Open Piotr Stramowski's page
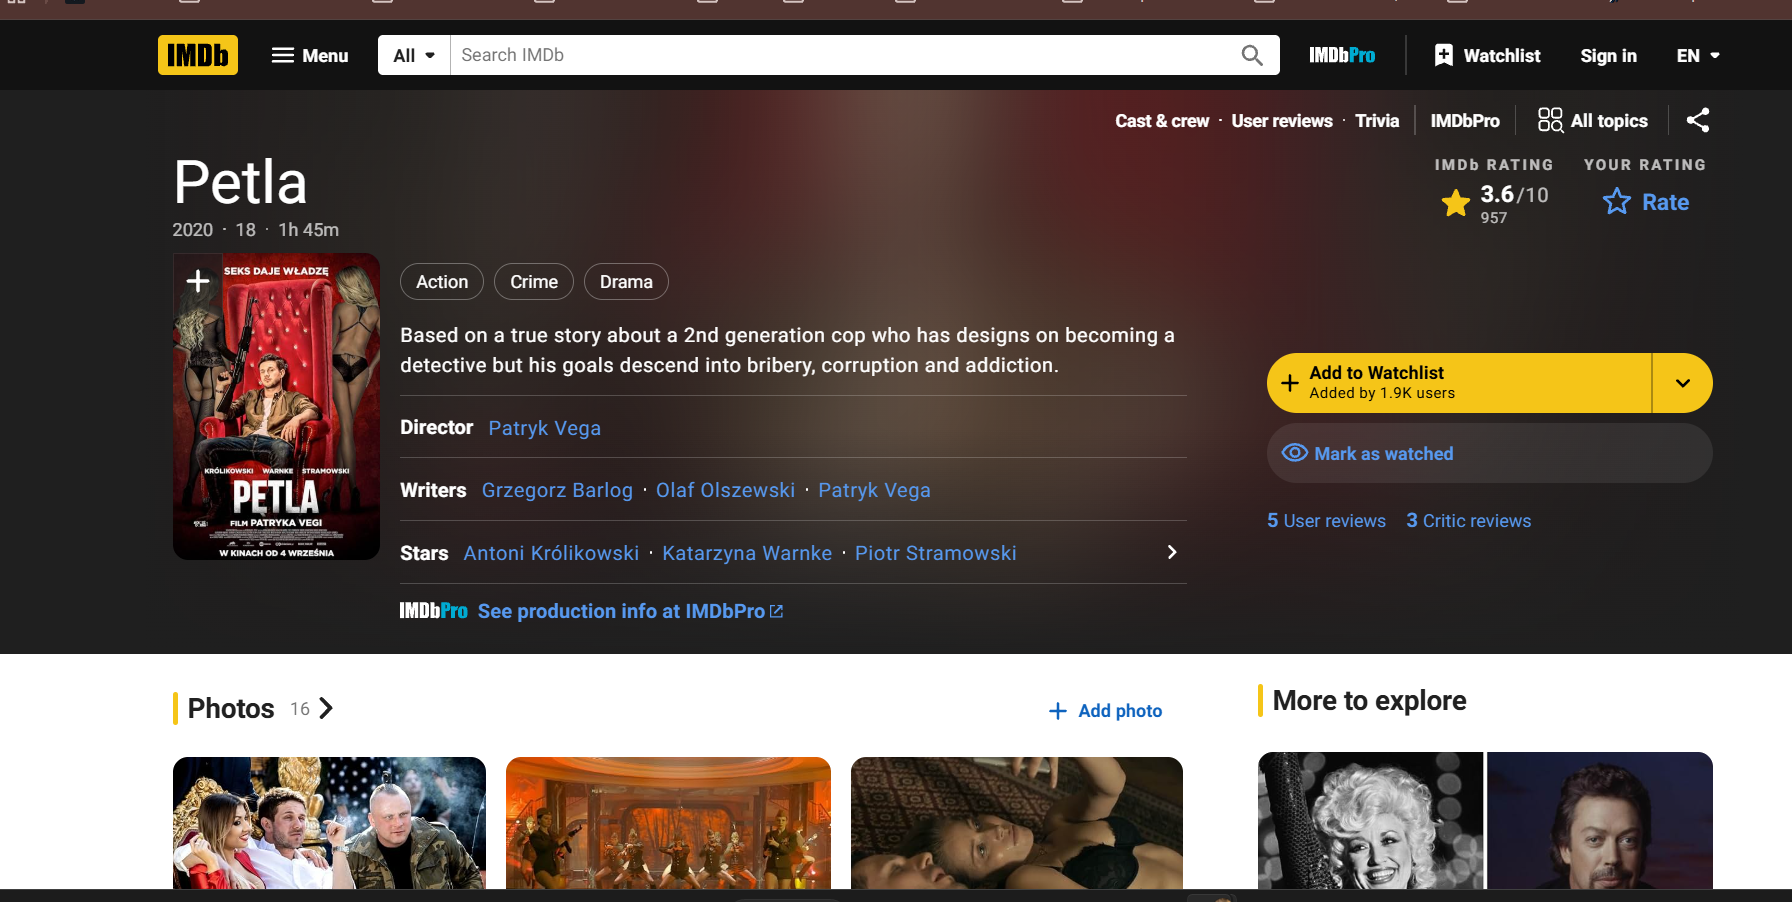The image size is (1792, 902). tap(936, 553)
